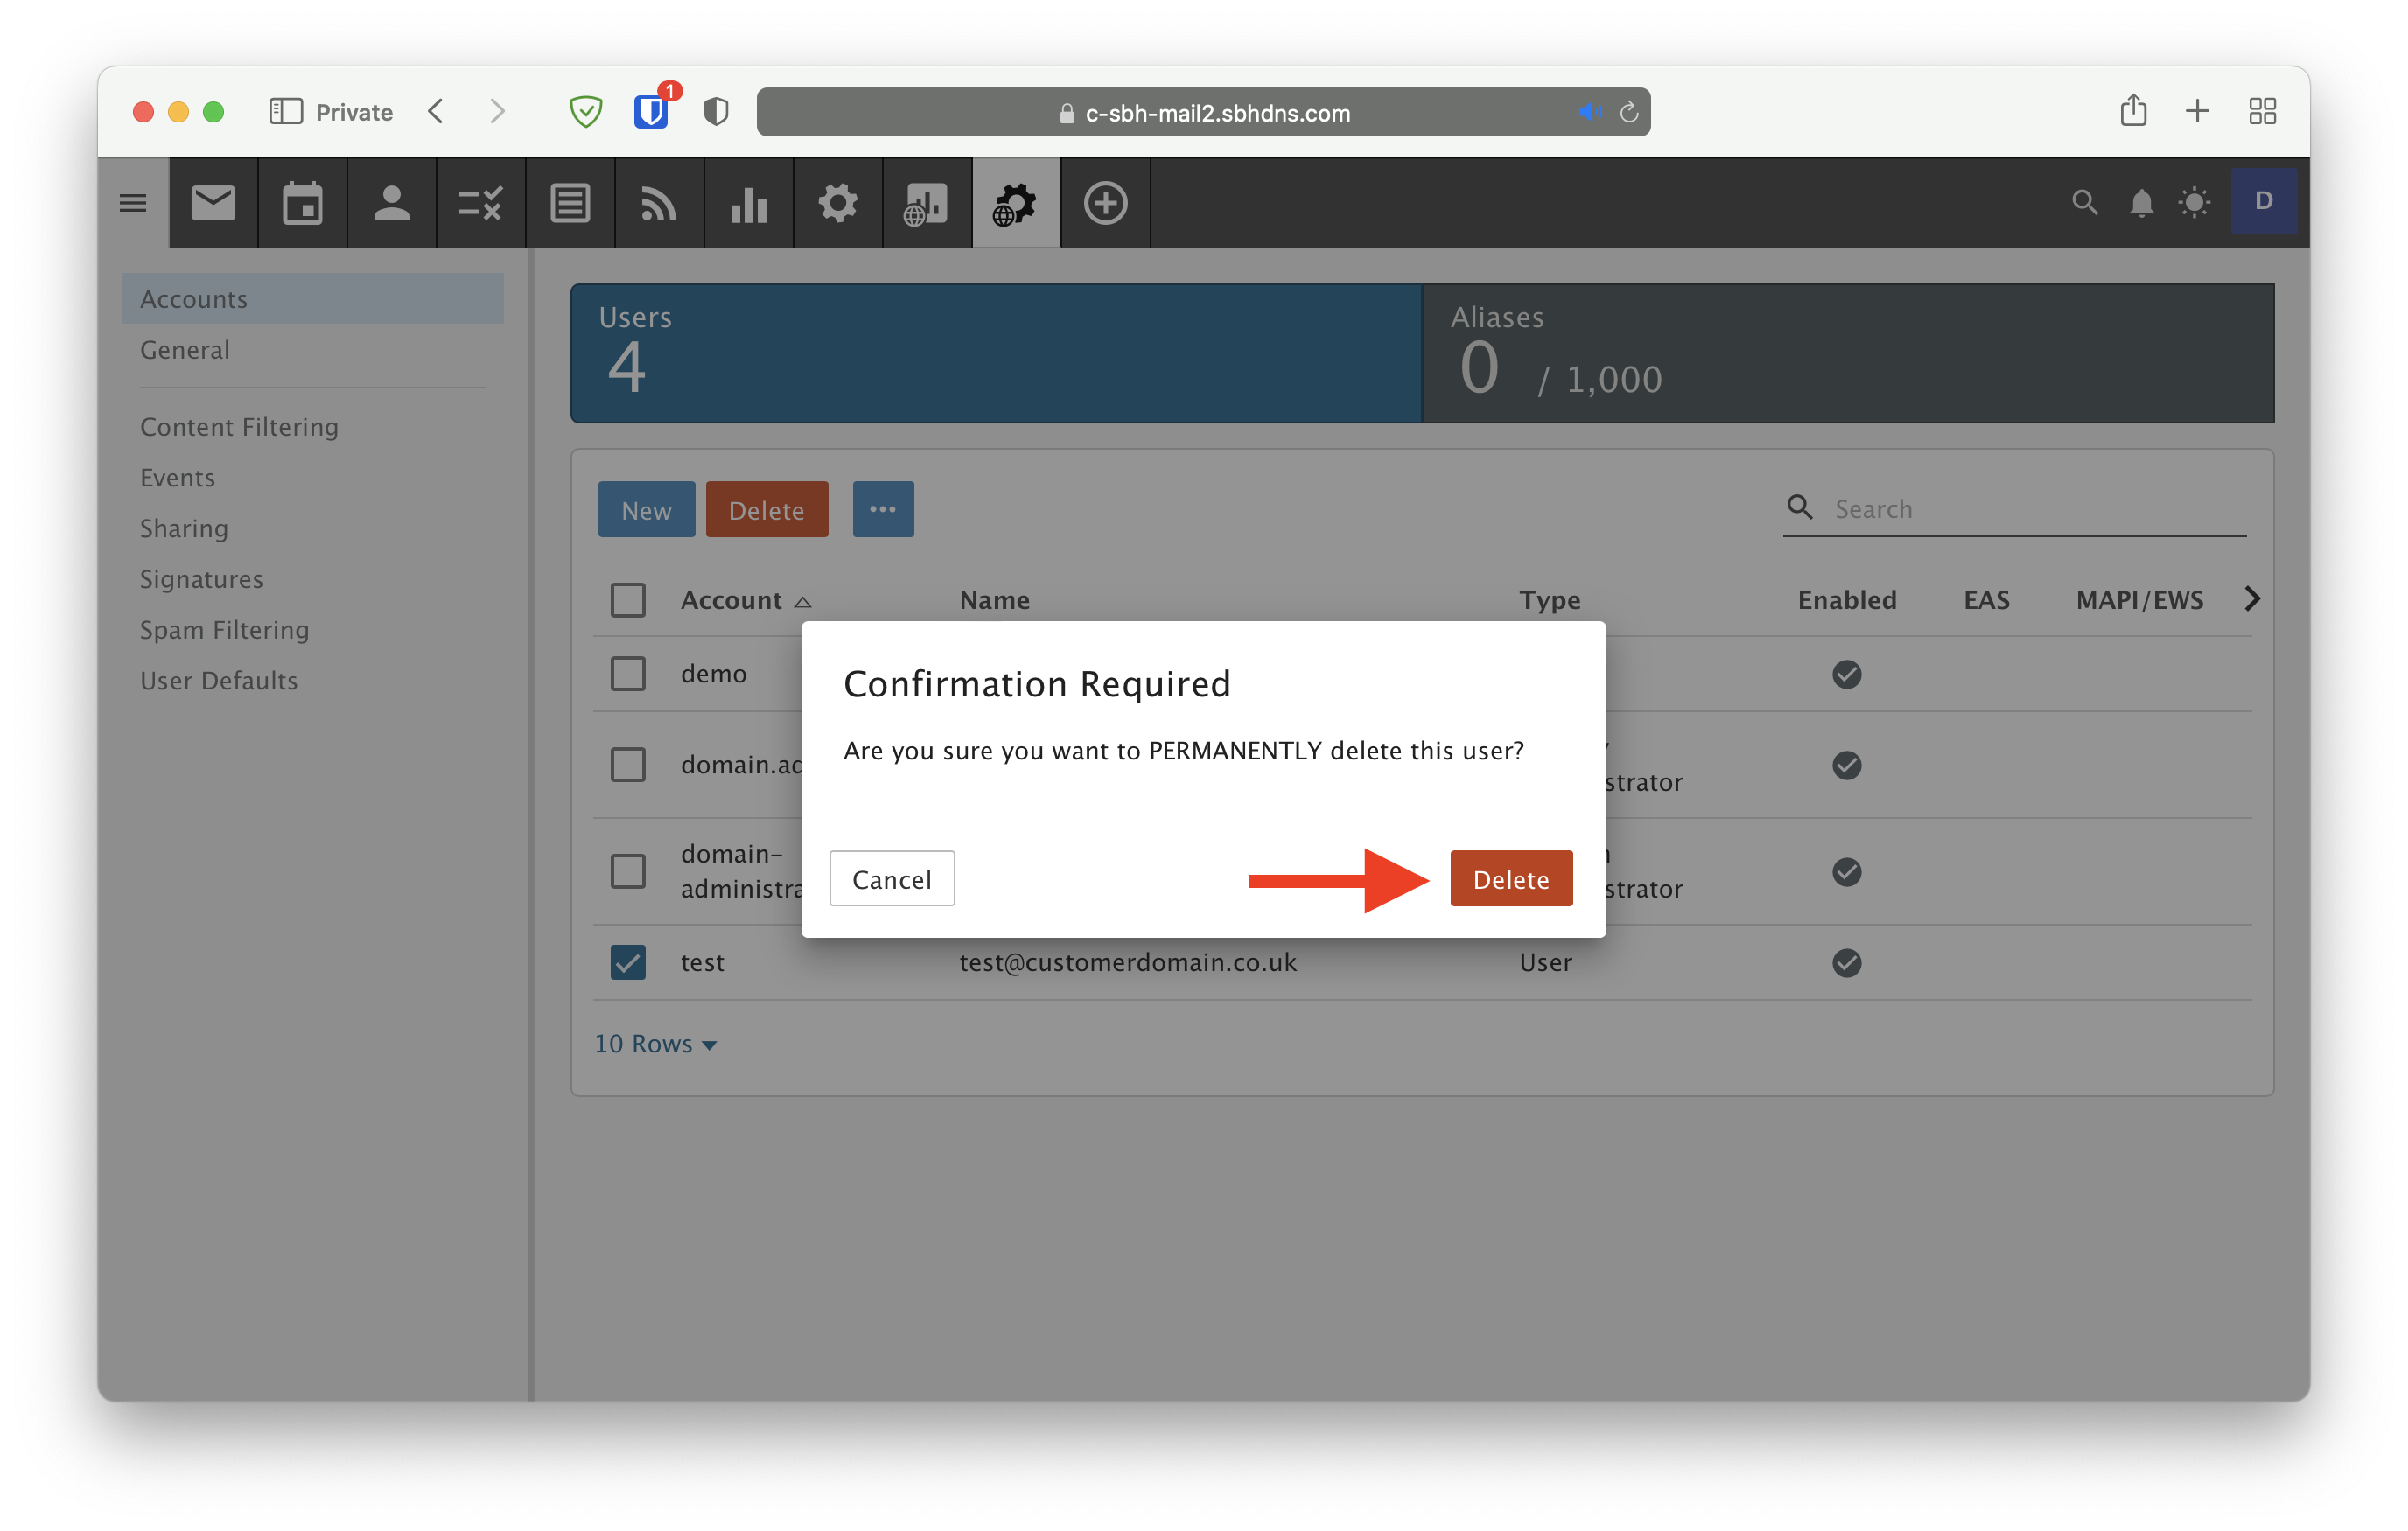Viewport: 2408px width, 1531px height.
Task: Open the Tasks checklist icon
Action: [480, 204]
